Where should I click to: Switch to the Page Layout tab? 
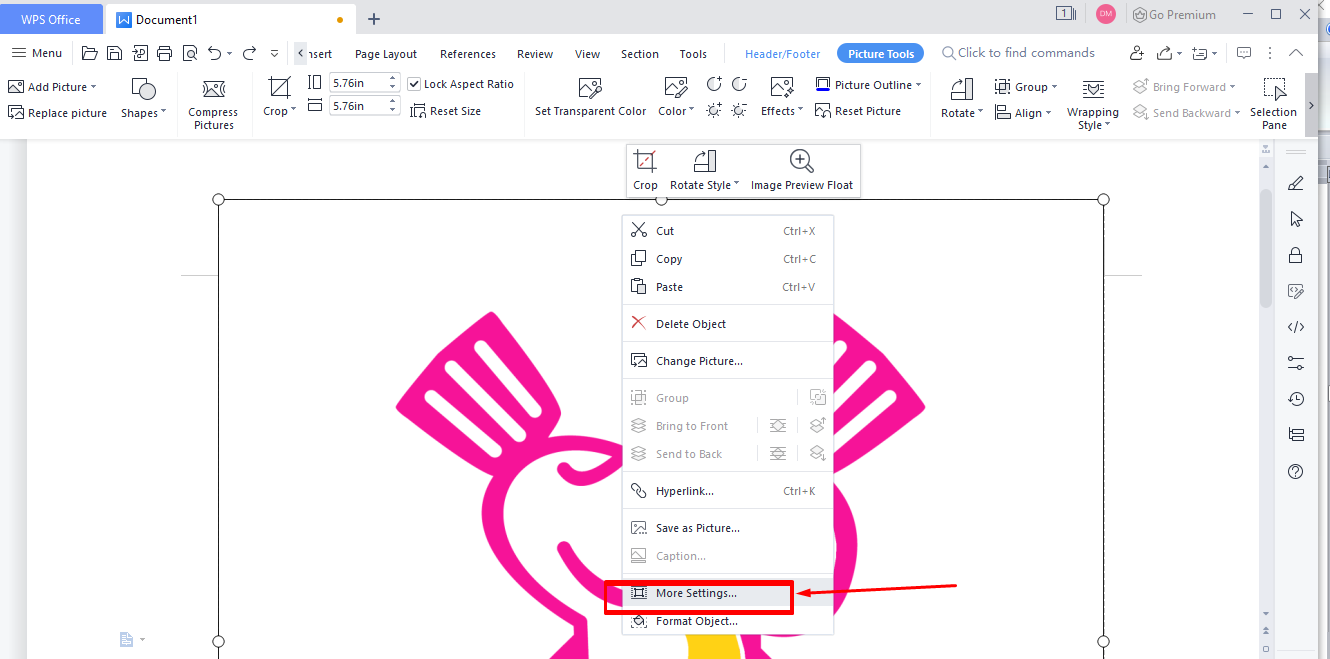[386, 54]
